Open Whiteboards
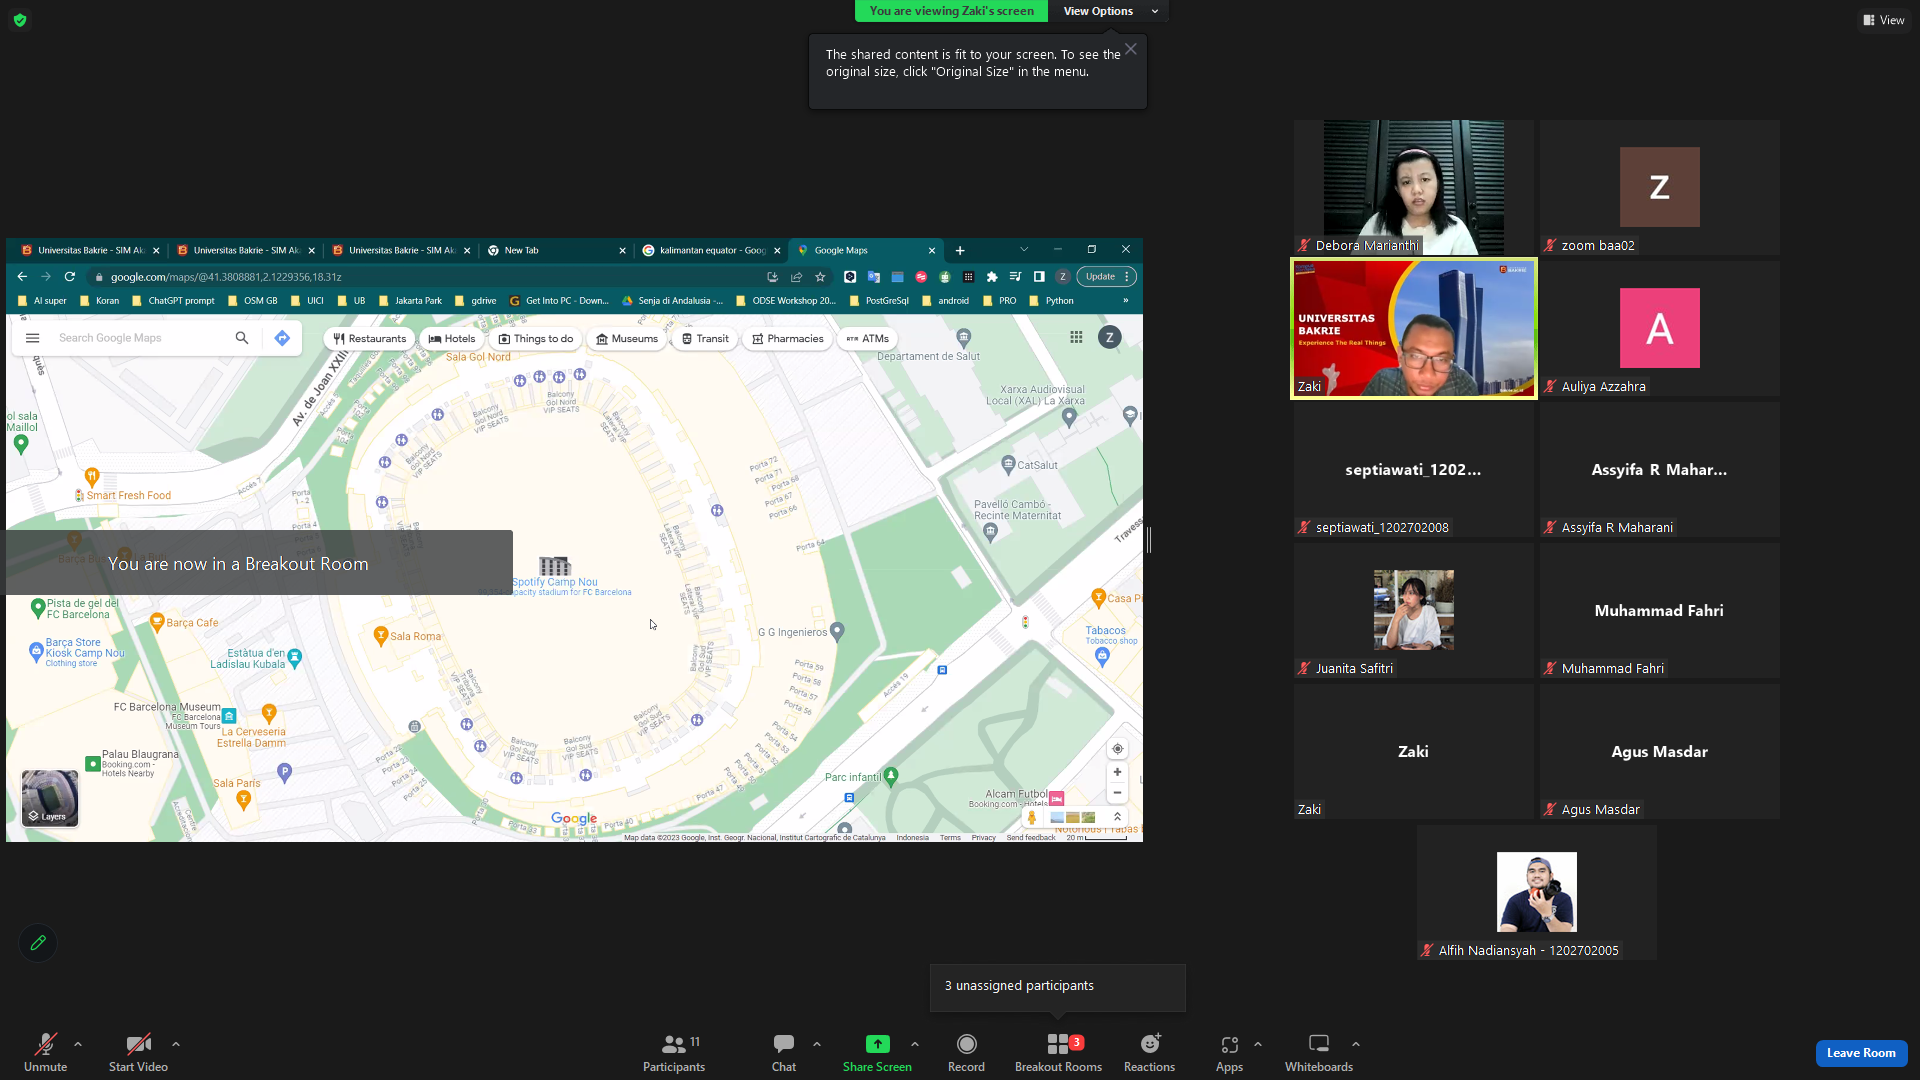This screenshot has height=1080, width=1920. 1319,1052
